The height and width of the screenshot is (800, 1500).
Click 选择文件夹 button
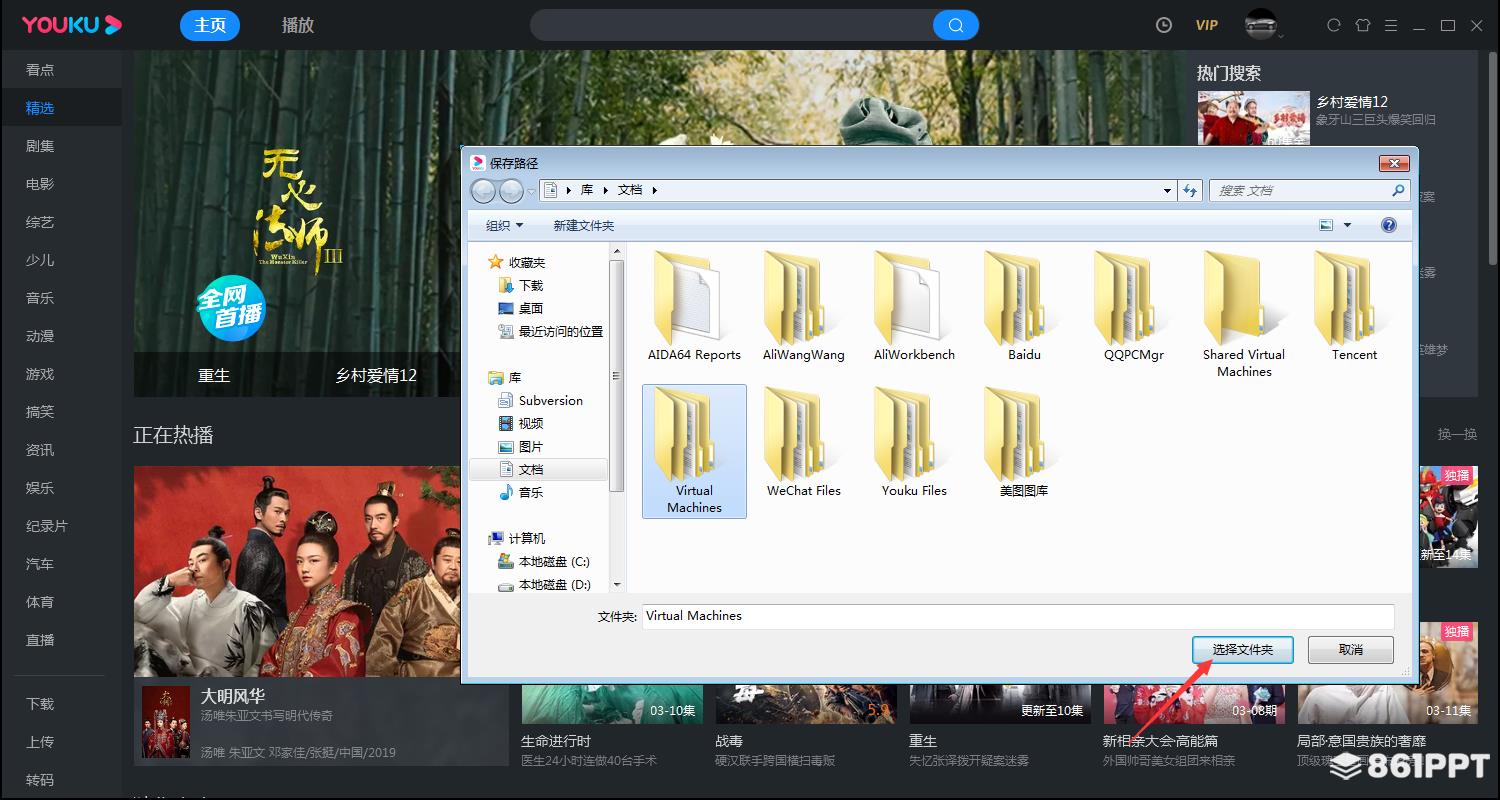(x=1243, y=649)
